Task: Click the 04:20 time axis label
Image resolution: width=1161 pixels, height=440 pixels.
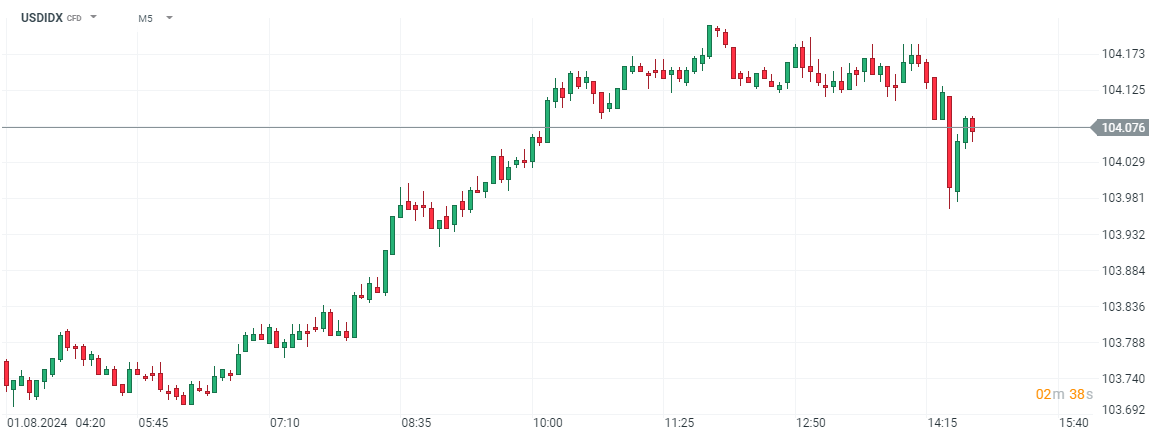Action: pyautogui.click(x=91, y=423)
